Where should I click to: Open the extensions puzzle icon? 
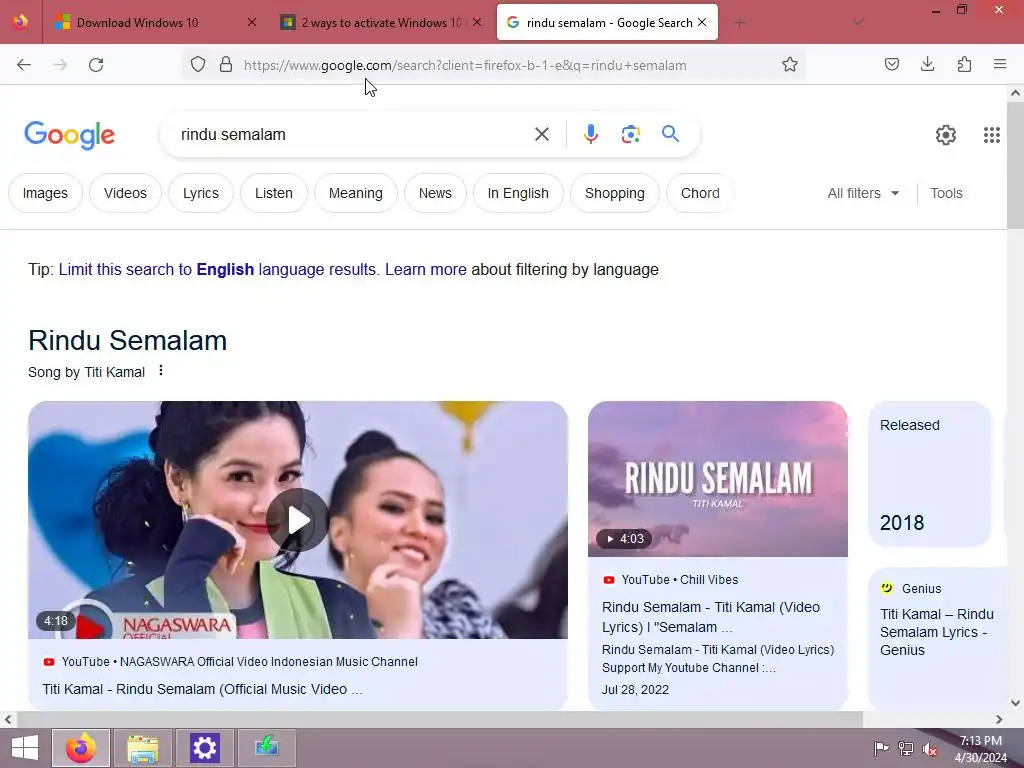click(x=964, y=64)
